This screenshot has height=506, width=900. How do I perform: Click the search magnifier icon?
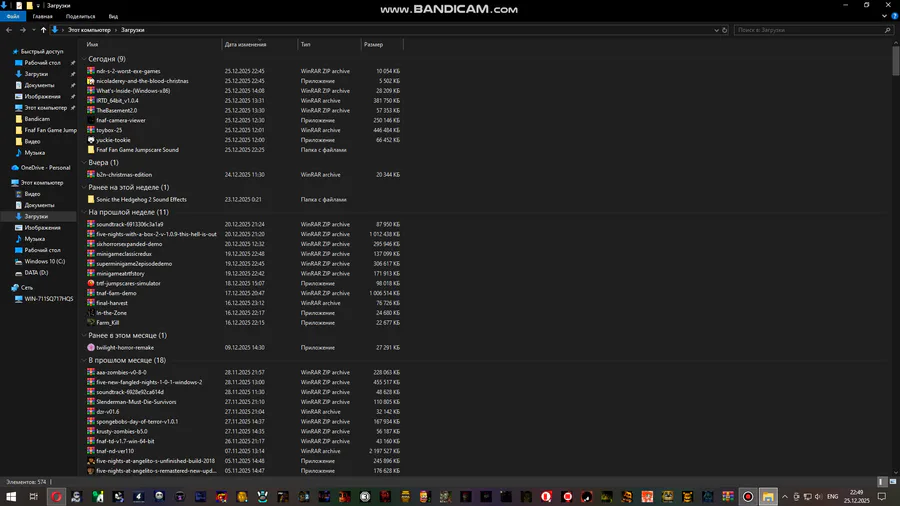887,30
